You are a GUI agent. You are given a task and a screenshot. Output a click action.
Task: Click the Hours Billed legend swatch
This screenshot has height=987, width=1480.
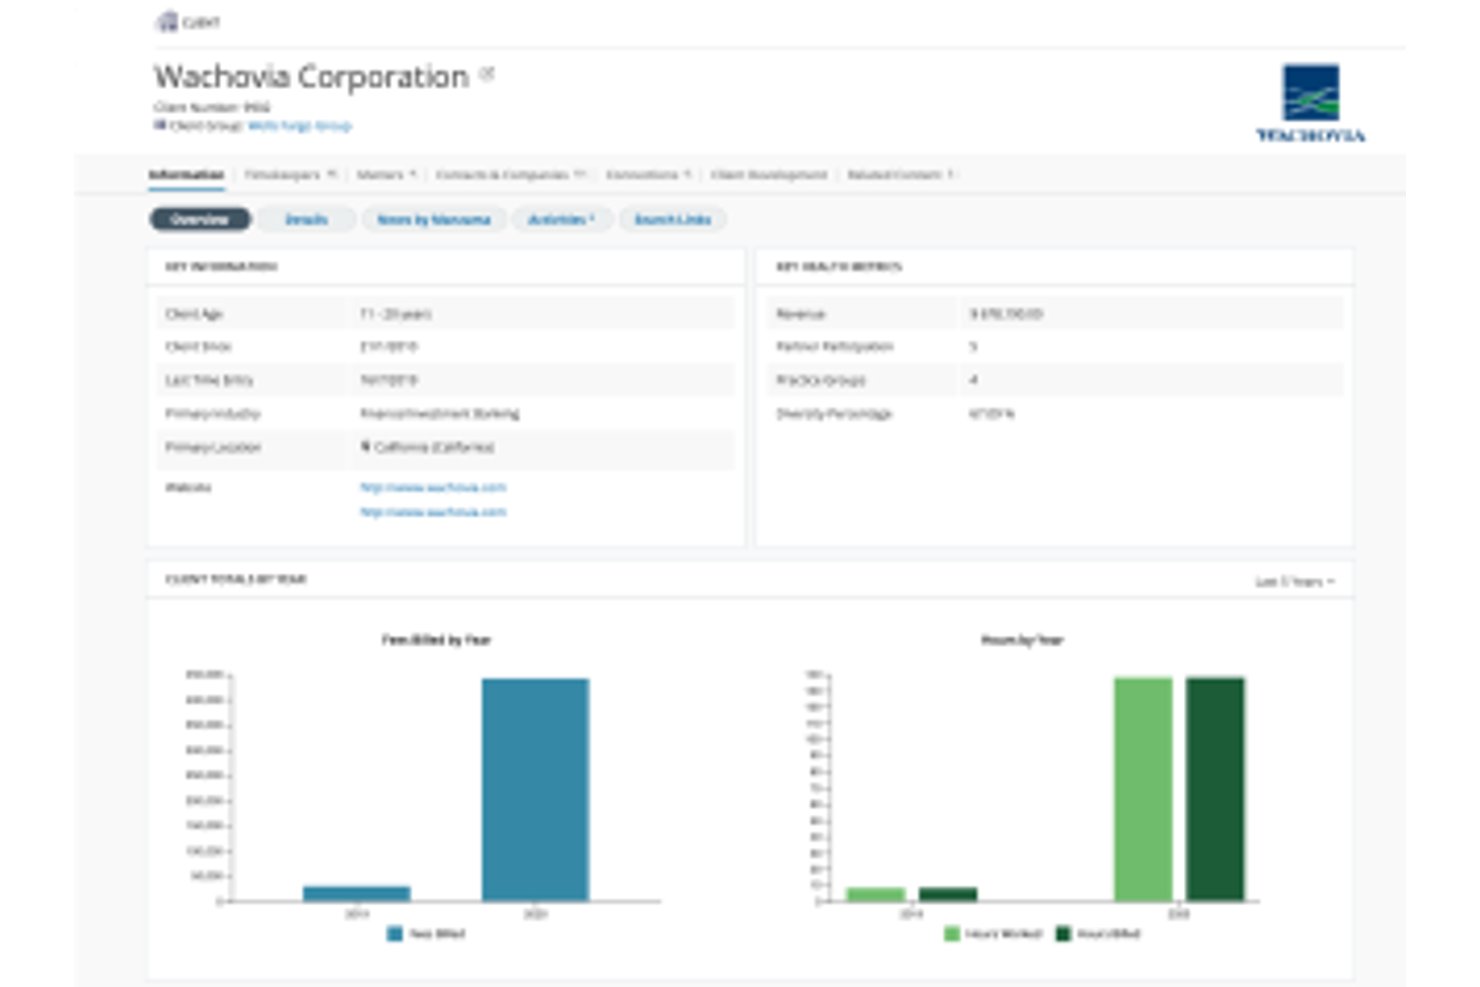pyautogui.click(x=1064, y=933)
